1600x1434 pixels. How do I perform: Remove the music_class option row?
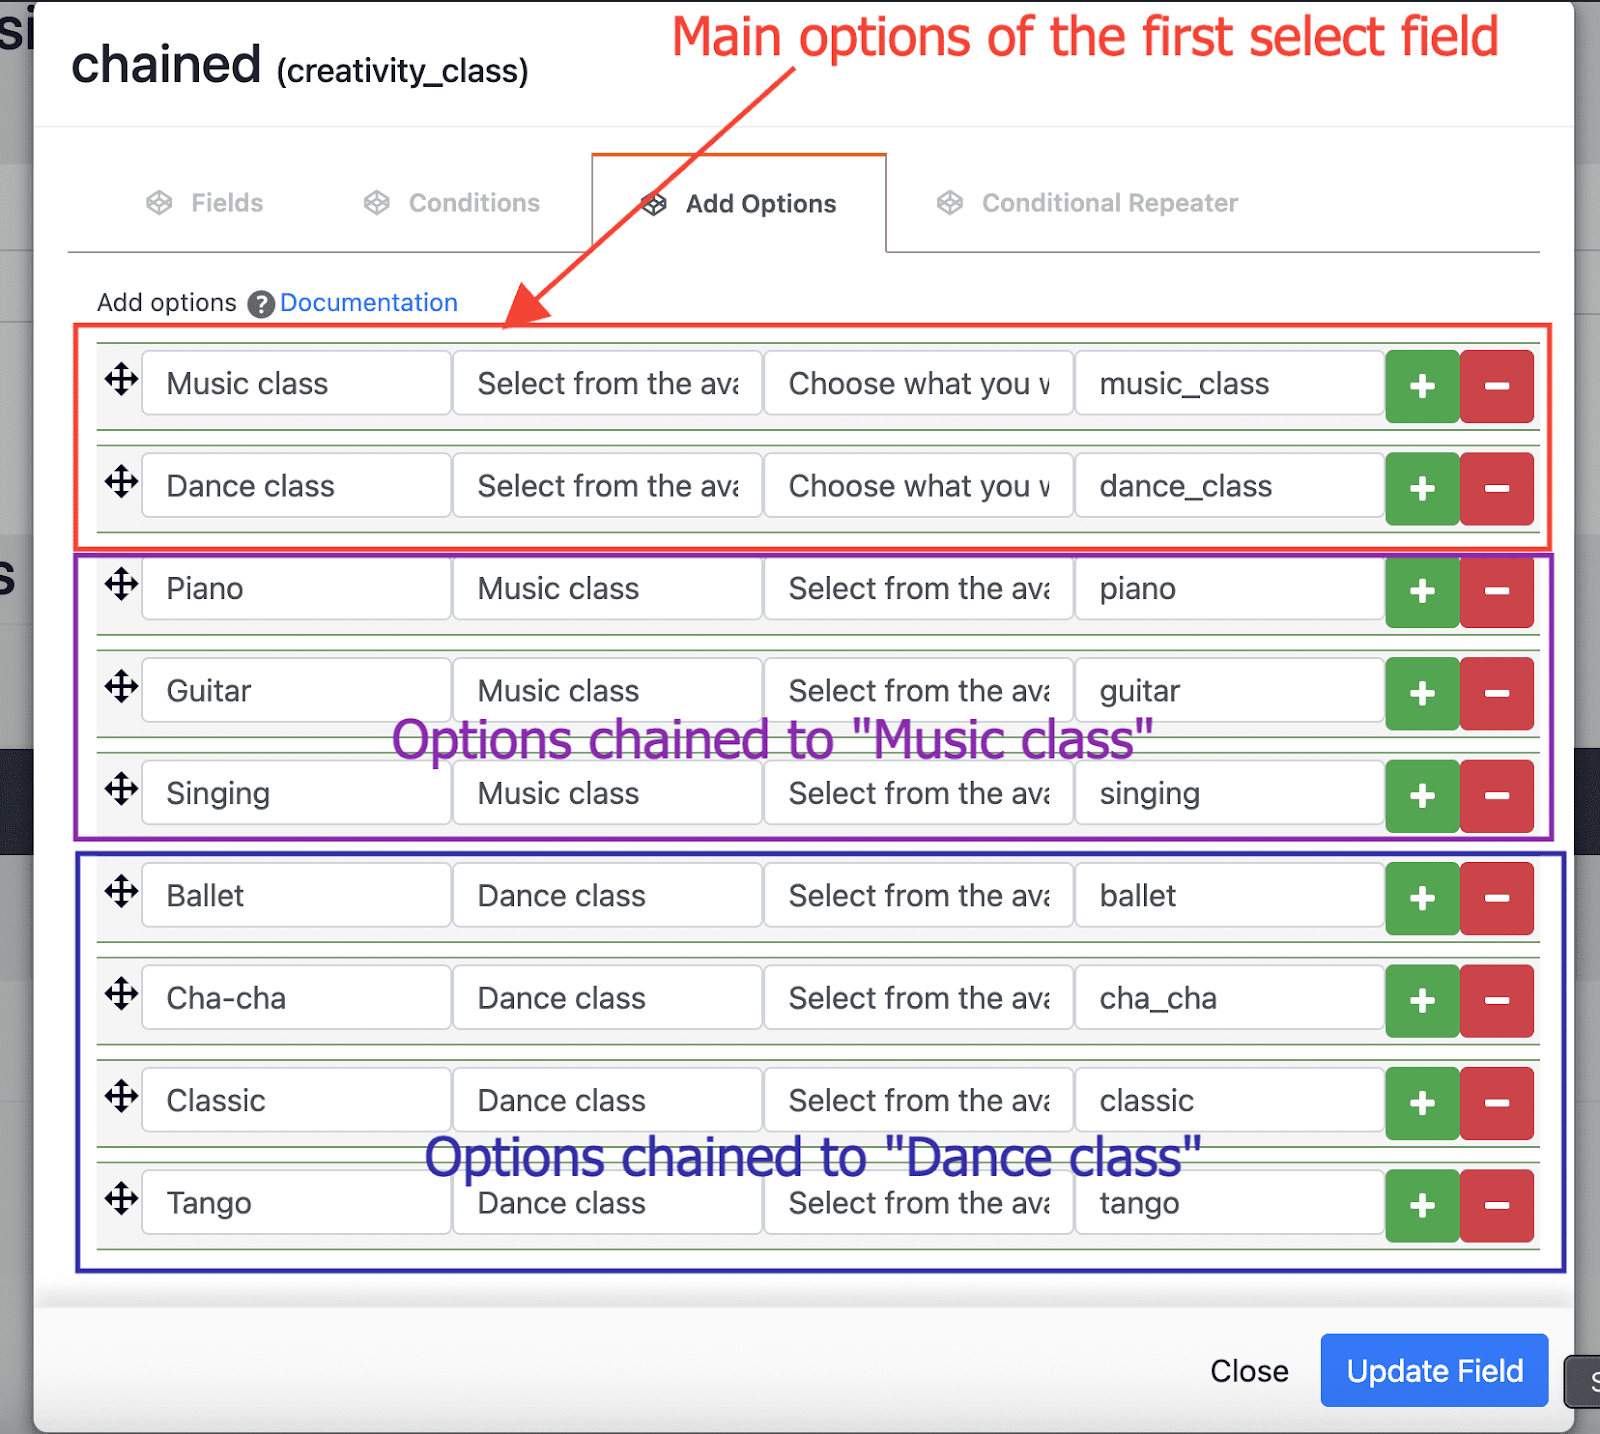(x=1496, y=386)
